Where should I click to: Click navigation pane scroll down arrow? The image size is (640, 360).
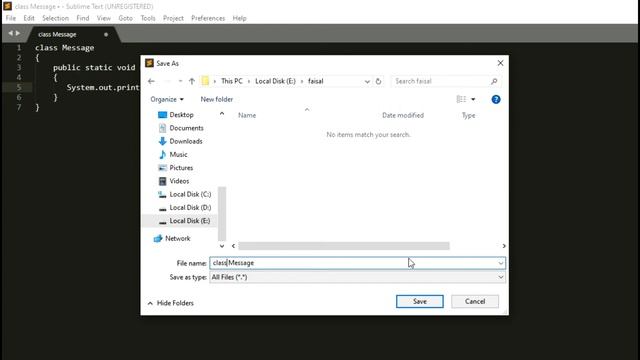[222, 246]
